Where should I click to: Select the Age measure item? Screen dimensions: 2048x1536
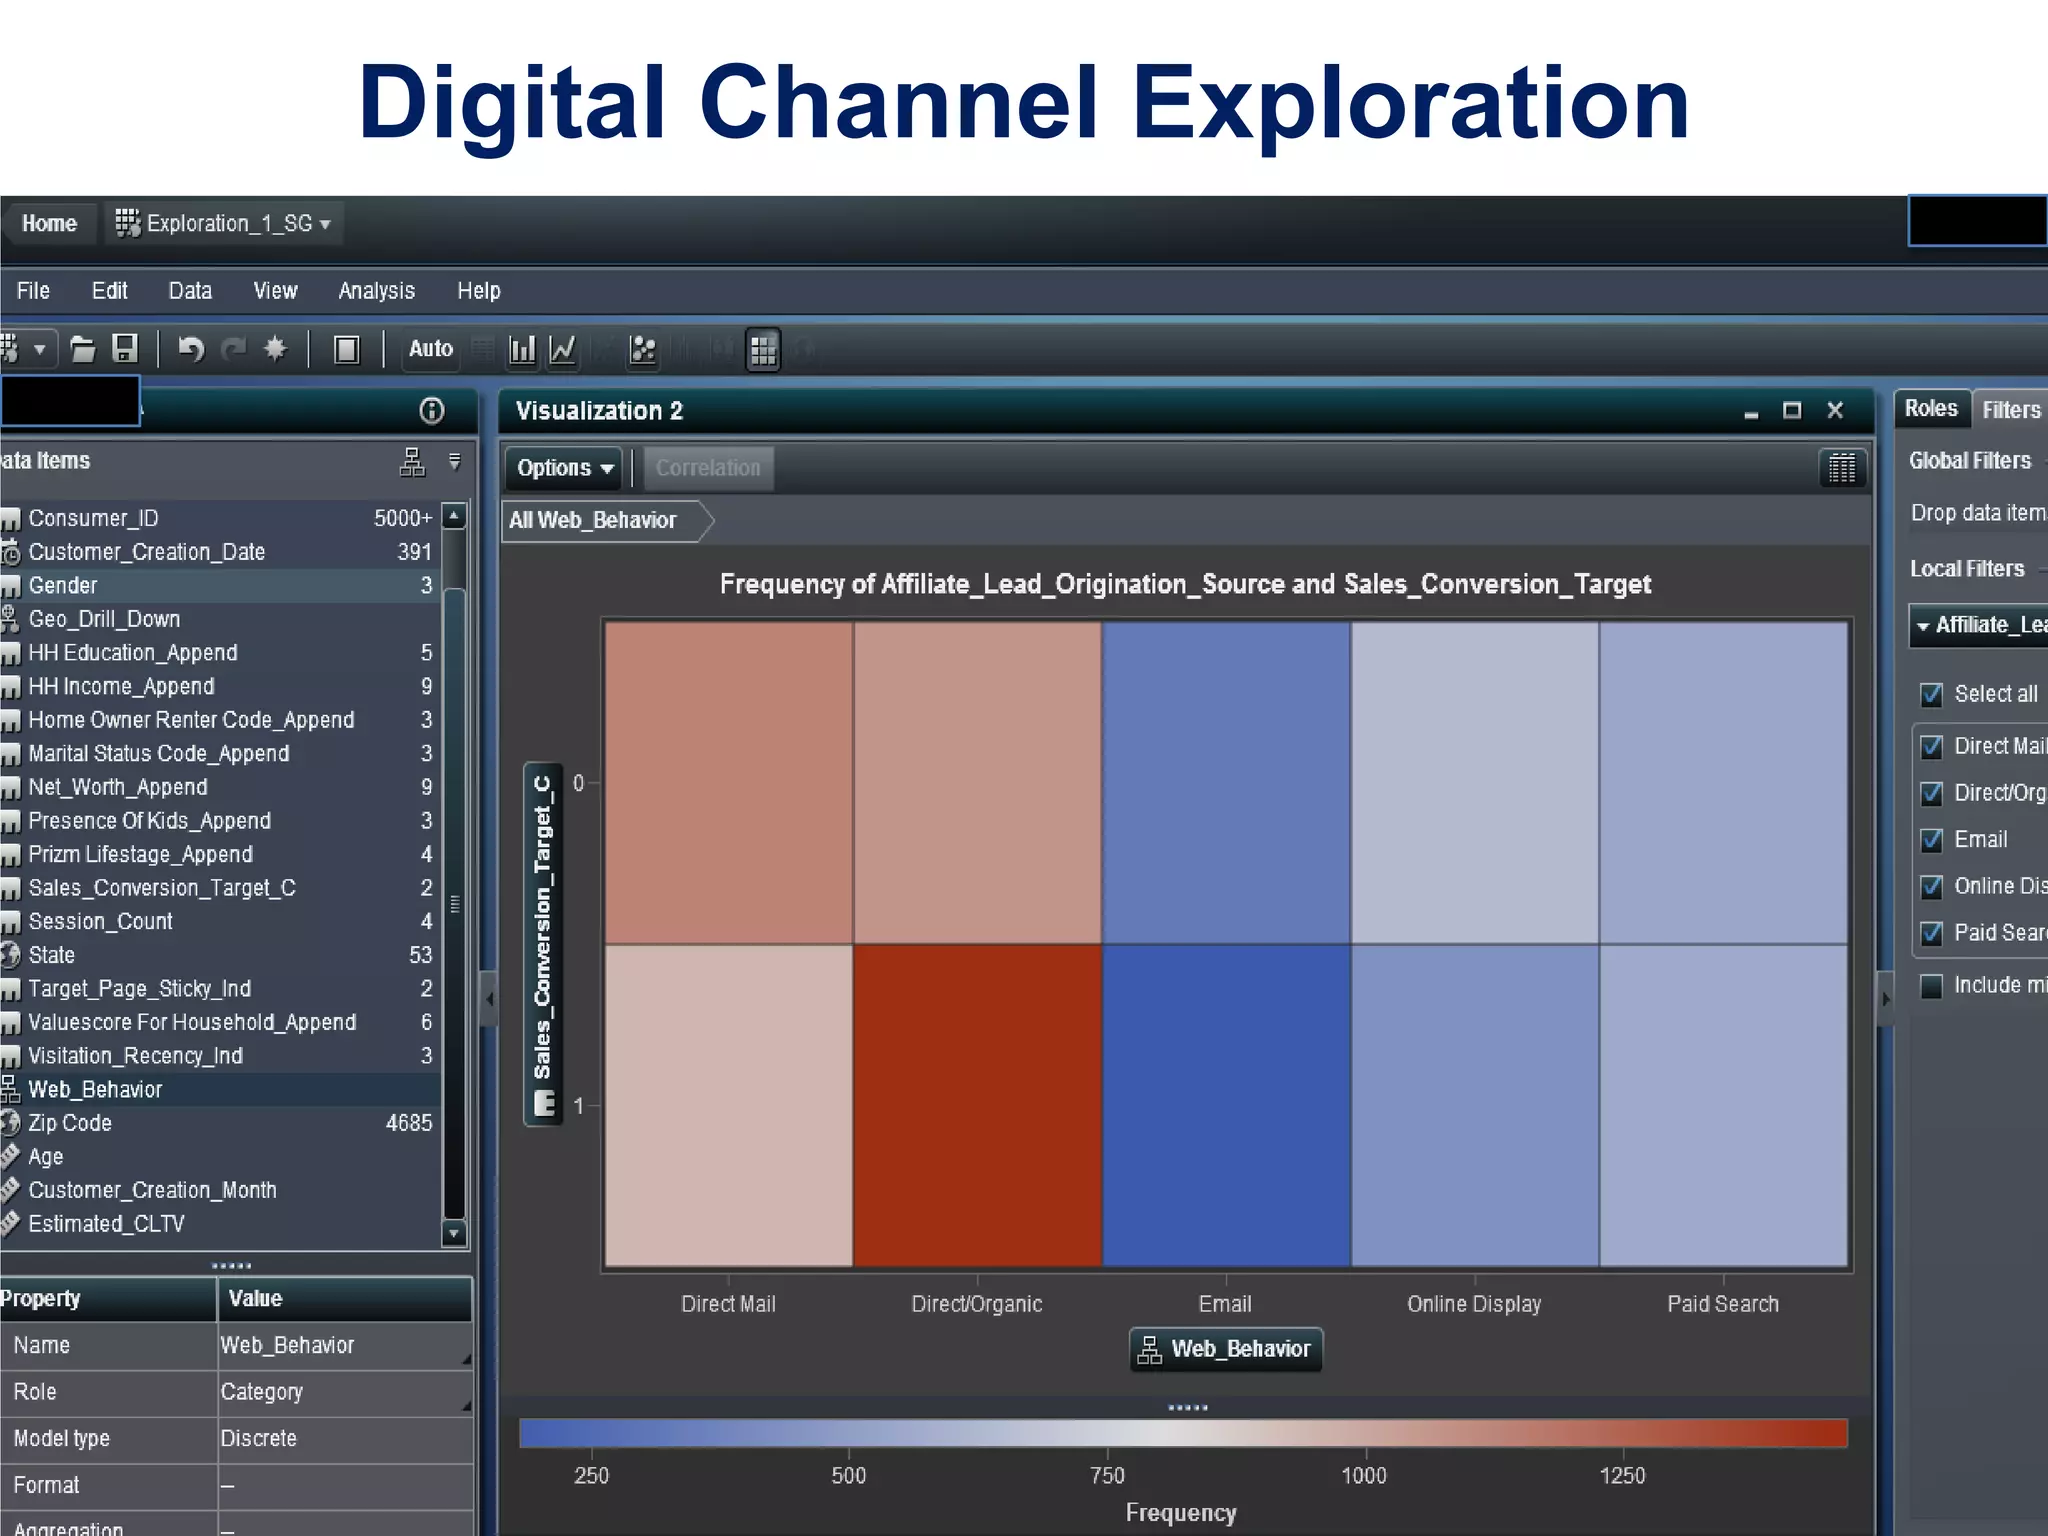[x=220, y=1157]
